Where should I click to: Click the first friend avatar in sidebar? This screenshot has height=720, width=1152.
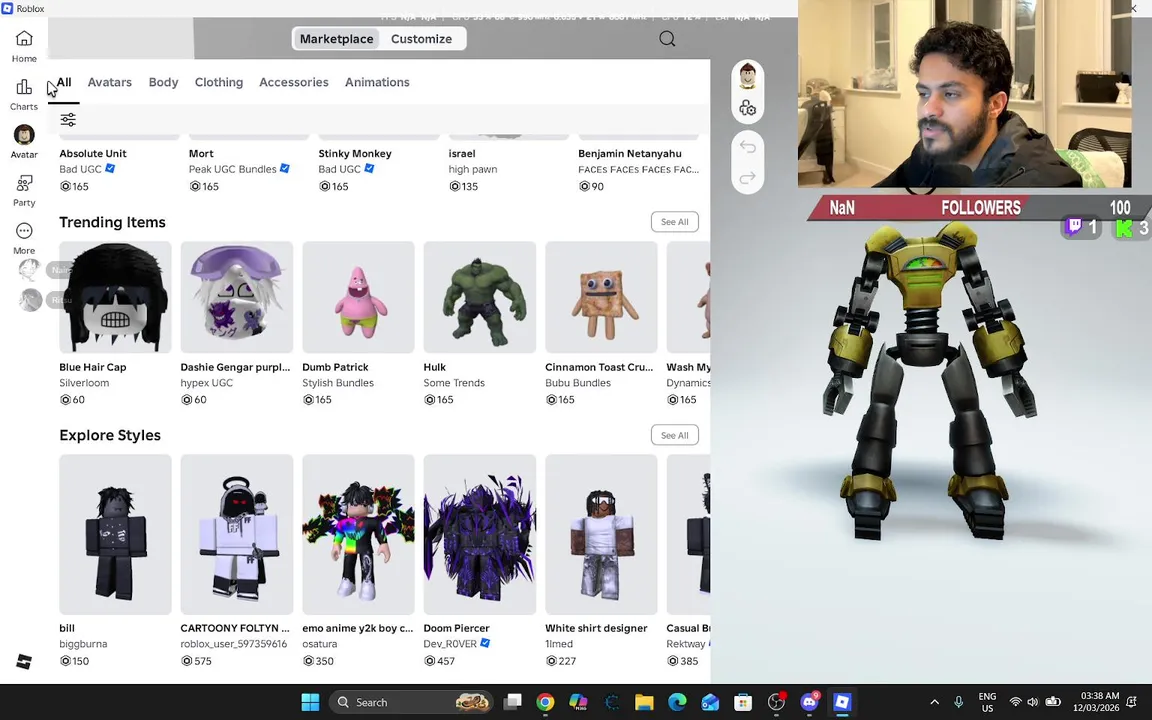(29, 270)
